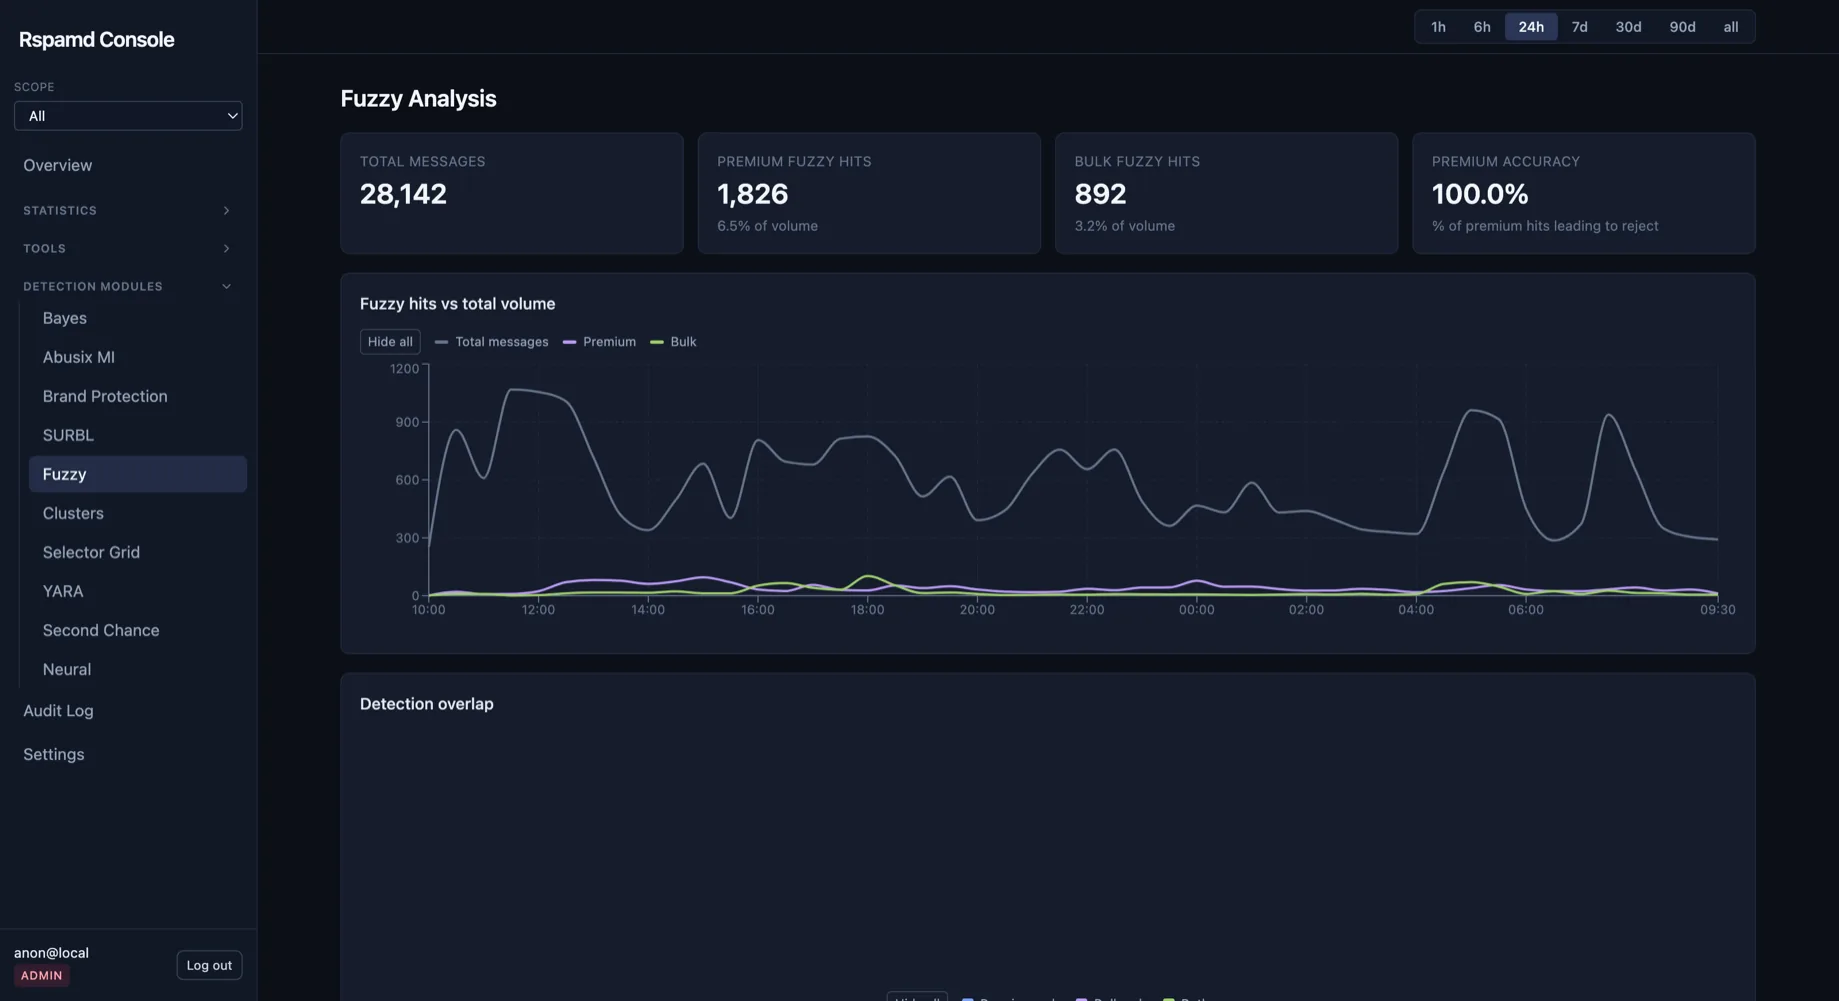This screenshot has width=1839, height=1001.
Task: Open the SURBL module
Action: click(68, 435)
